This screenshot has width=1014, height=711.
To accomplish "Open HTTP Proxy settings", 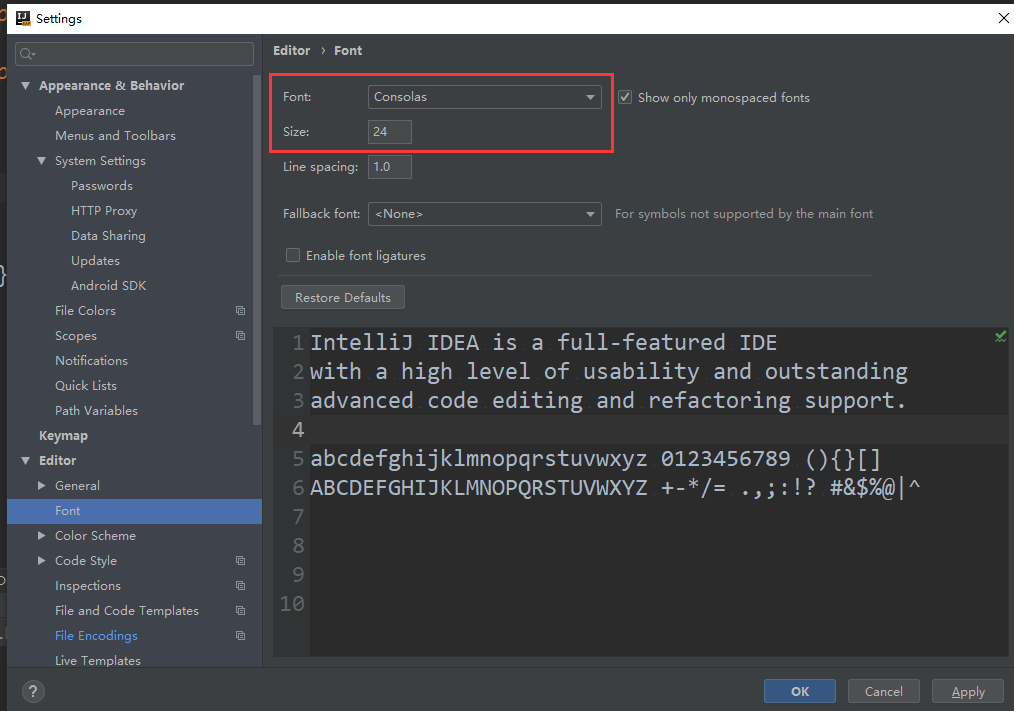I will 103,211.
